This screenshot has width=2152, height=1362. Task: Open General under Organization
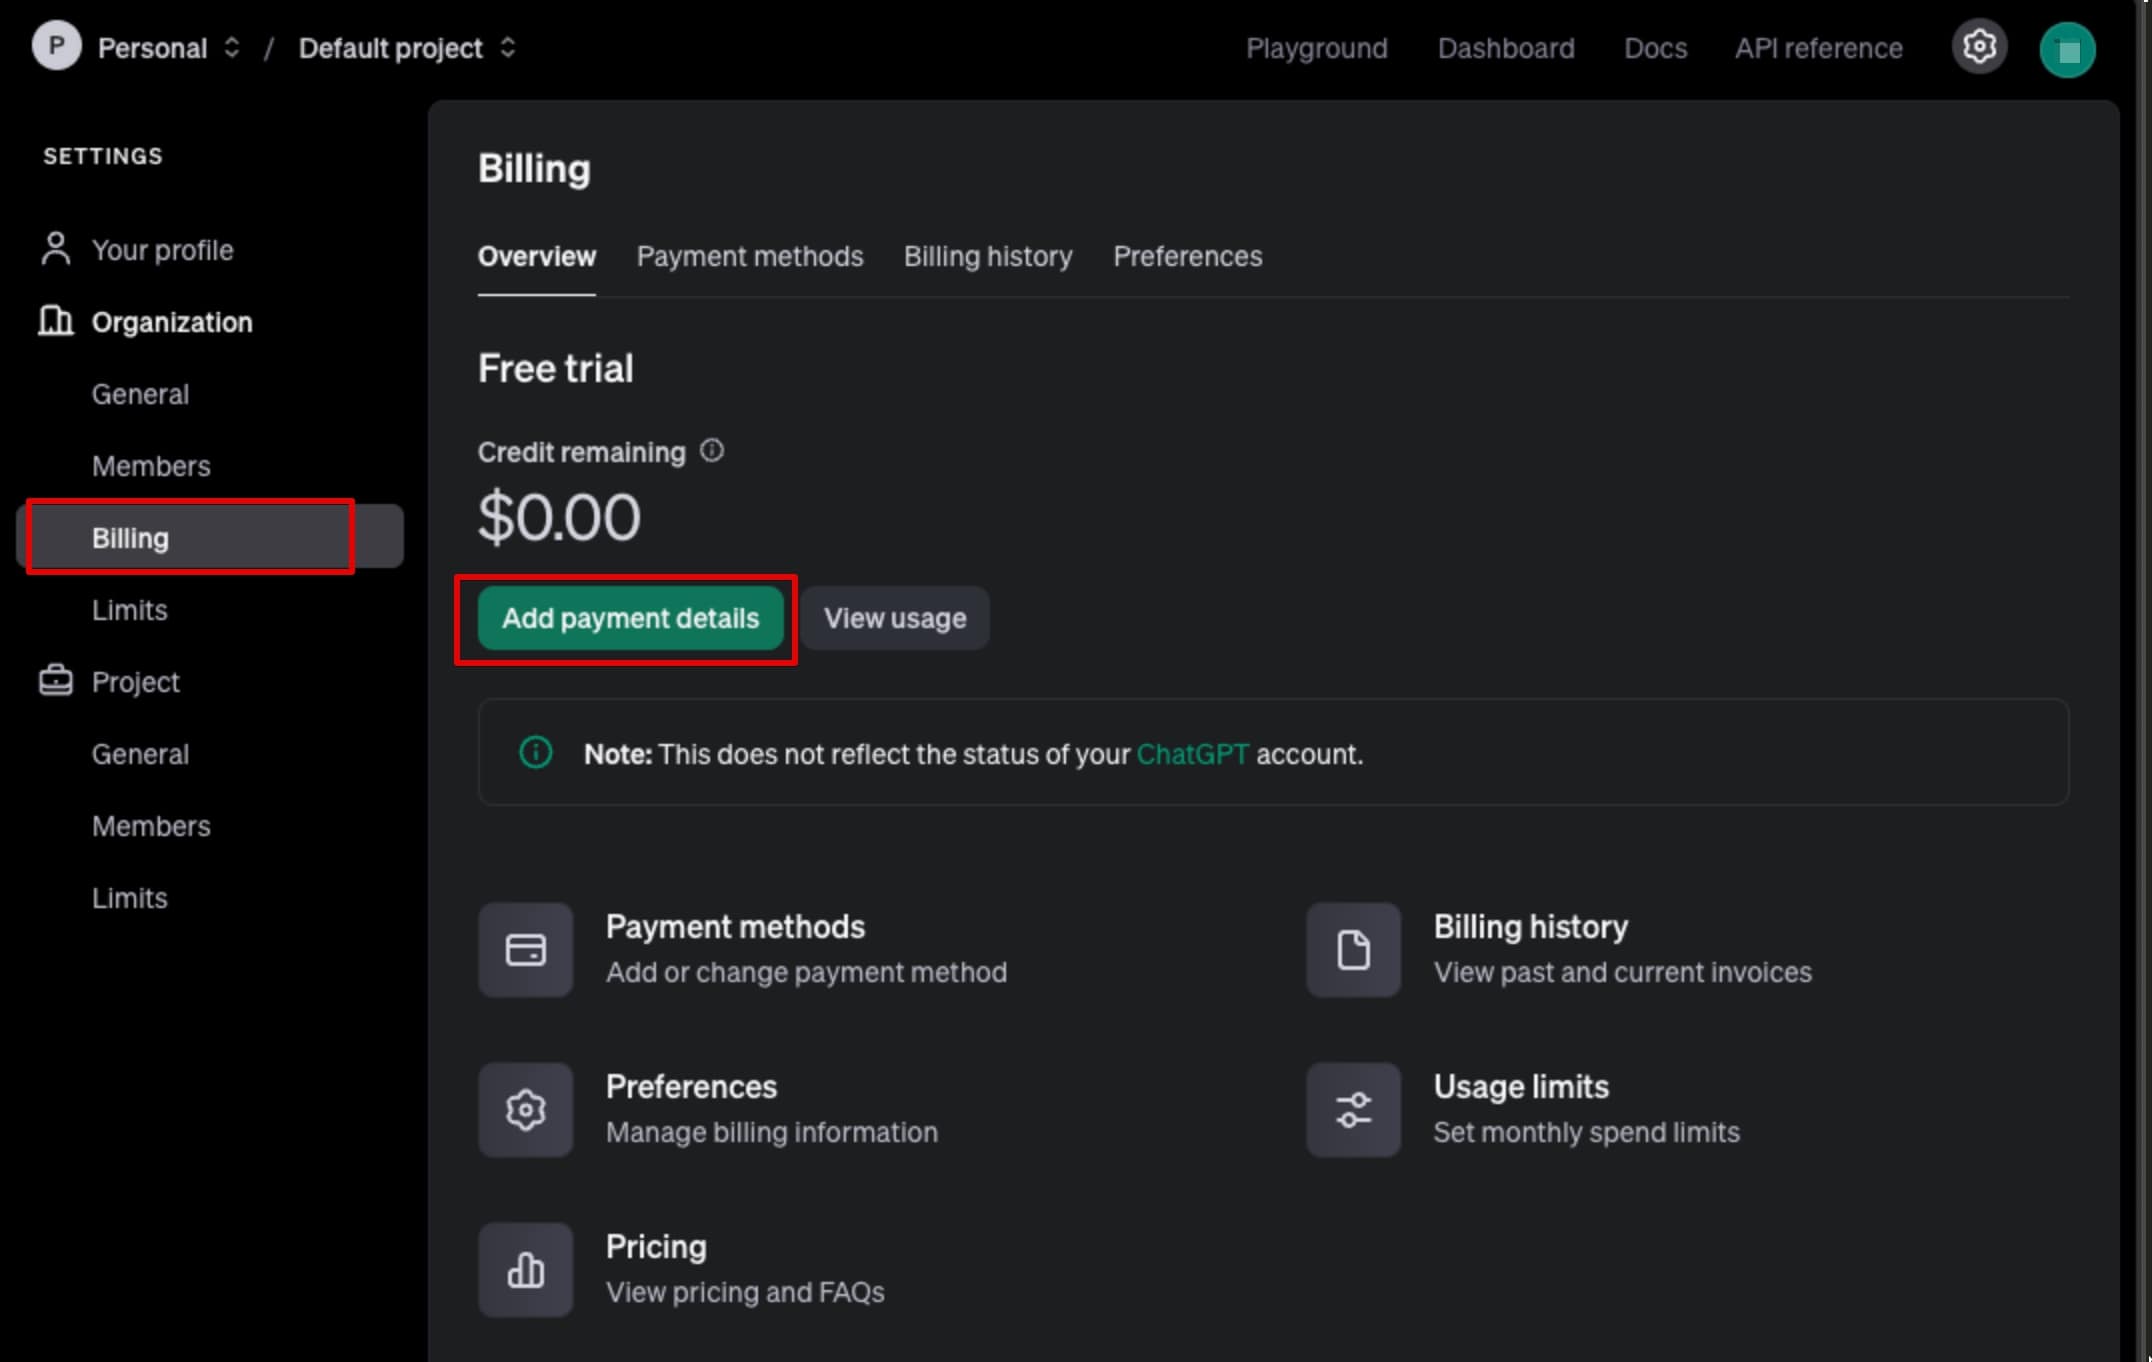pos(140,394)
